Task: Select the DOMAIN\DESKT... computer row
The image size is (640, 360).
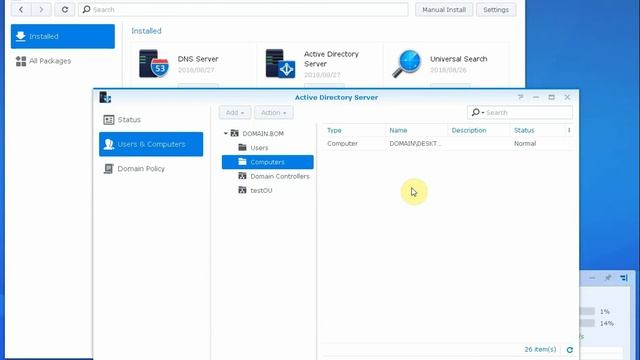Action: click(448, 144)
